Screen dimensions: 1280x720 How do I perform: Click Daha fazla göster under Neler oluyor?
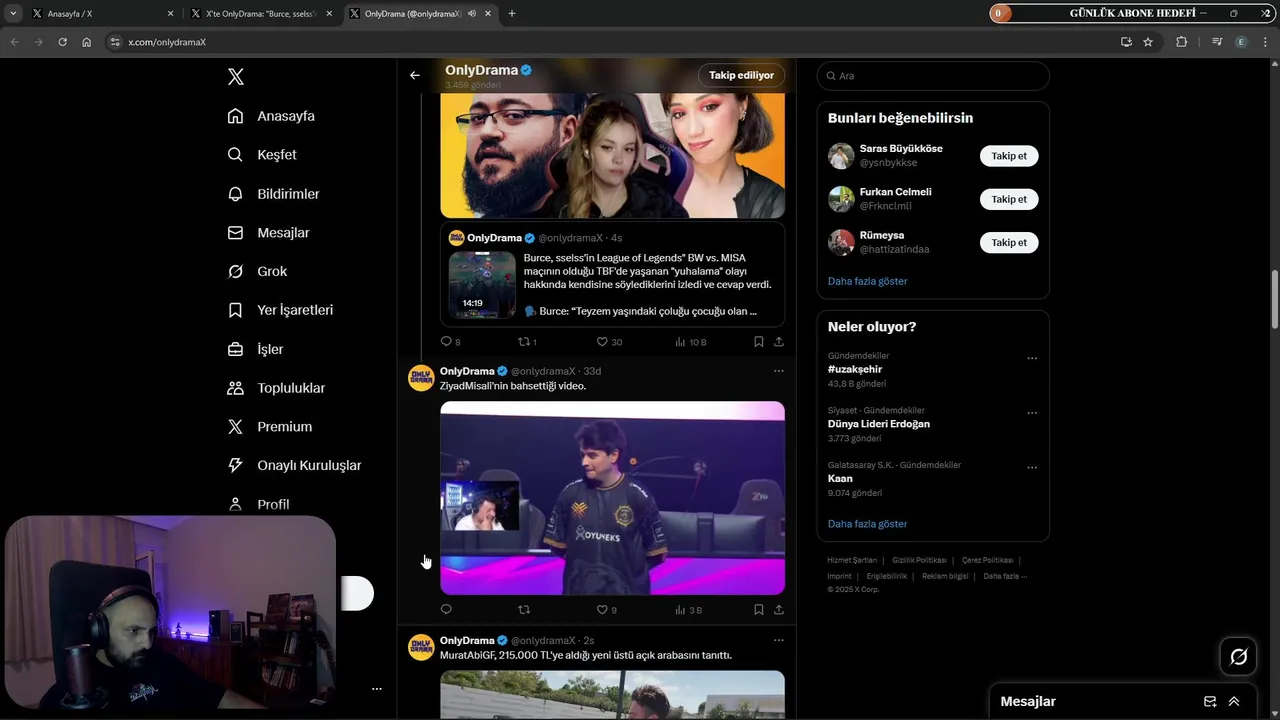coord(867,524)
